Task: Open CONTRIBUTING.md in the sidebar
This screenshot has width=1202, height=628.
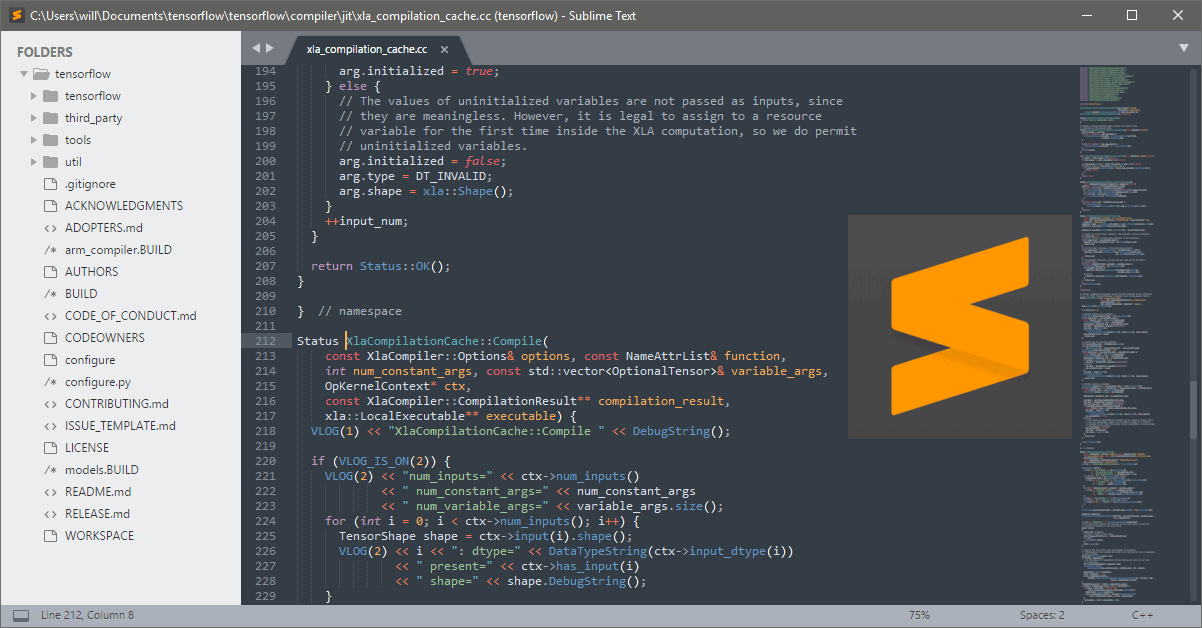Action: 117,404
